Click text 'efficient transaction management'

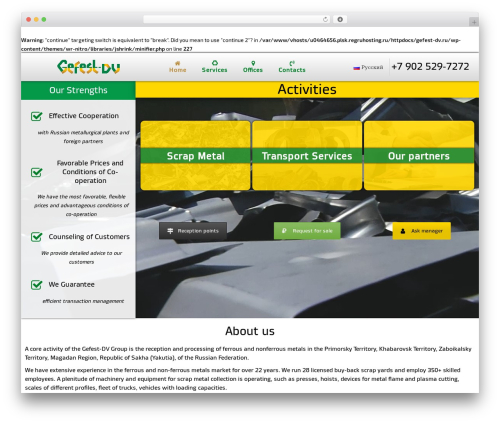pyautogui.click(x=83, y=301)
